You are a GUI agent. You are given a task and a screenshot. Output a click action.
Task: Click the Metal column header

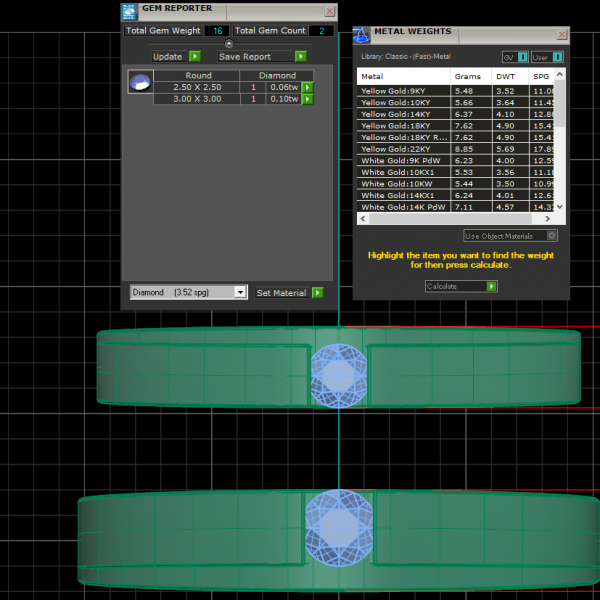(372, 76)
